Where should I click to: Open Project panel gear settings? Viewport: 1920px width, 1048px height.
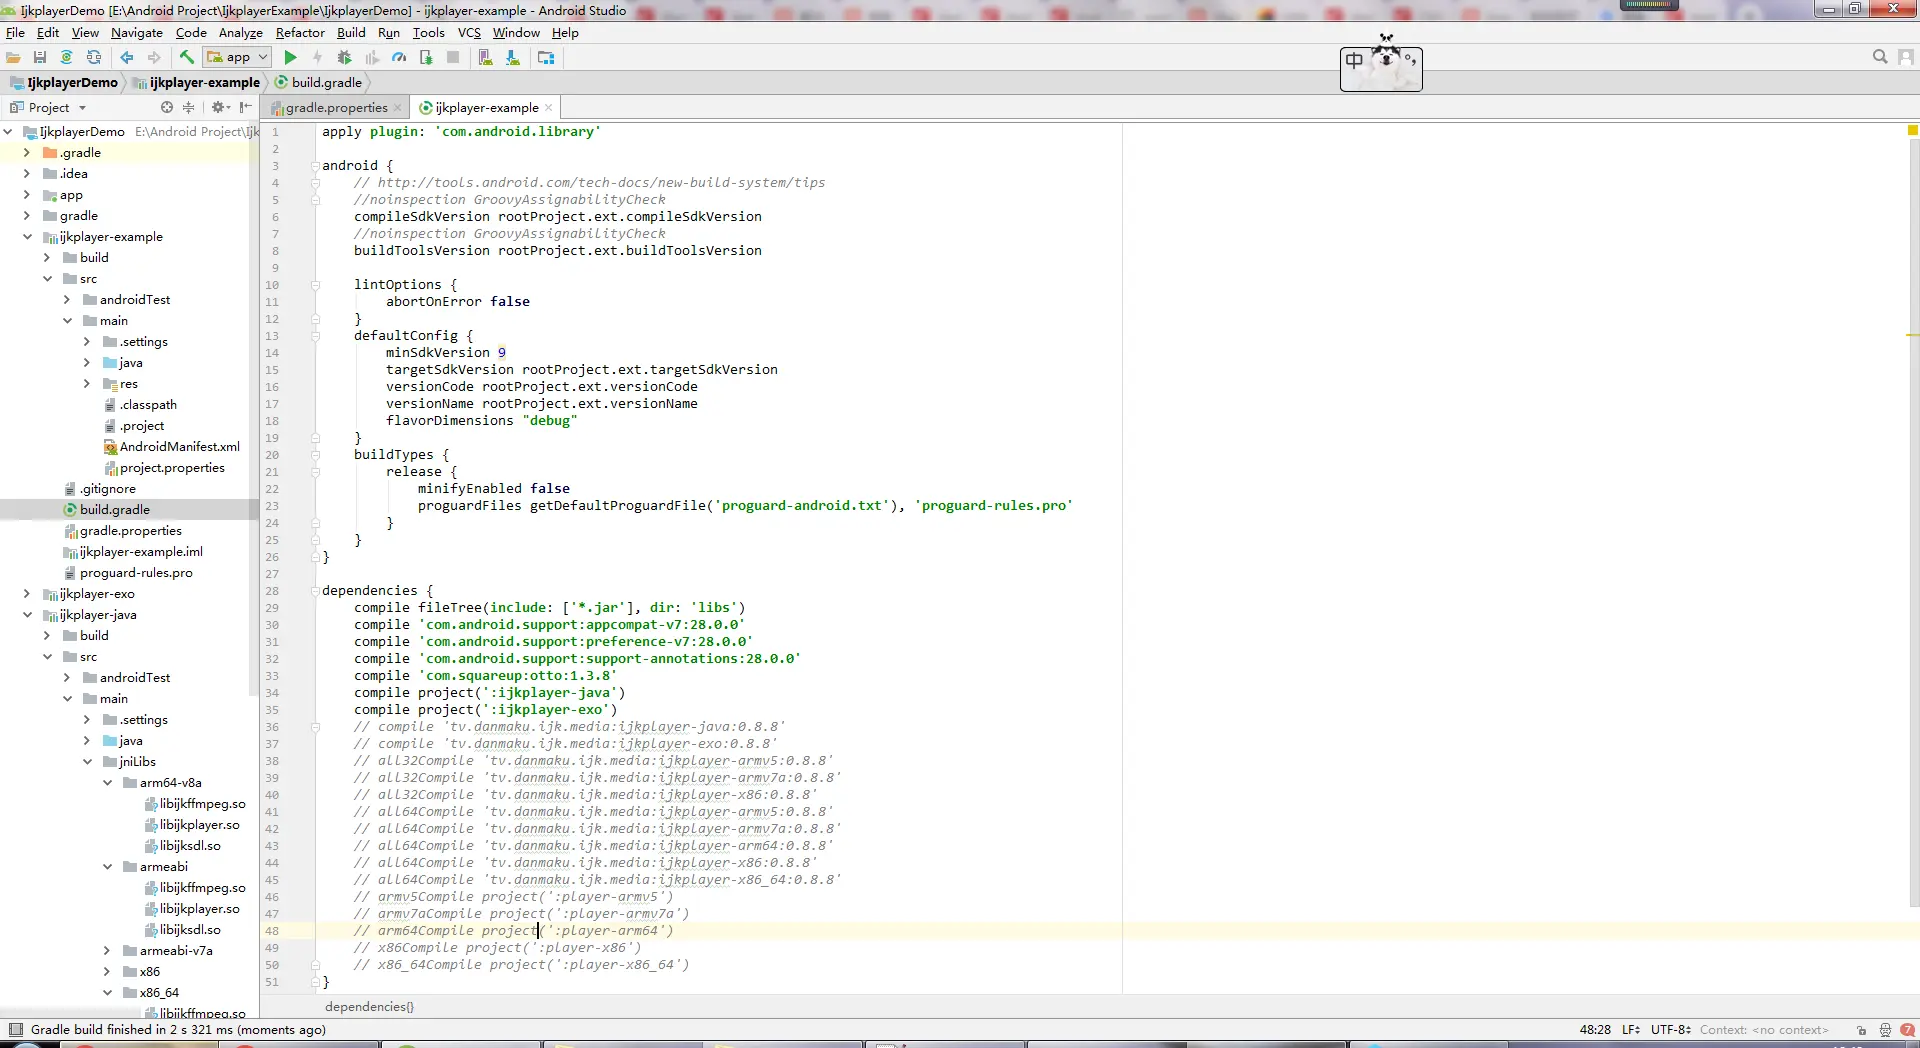pyautogui.click(x=220, y=107)
